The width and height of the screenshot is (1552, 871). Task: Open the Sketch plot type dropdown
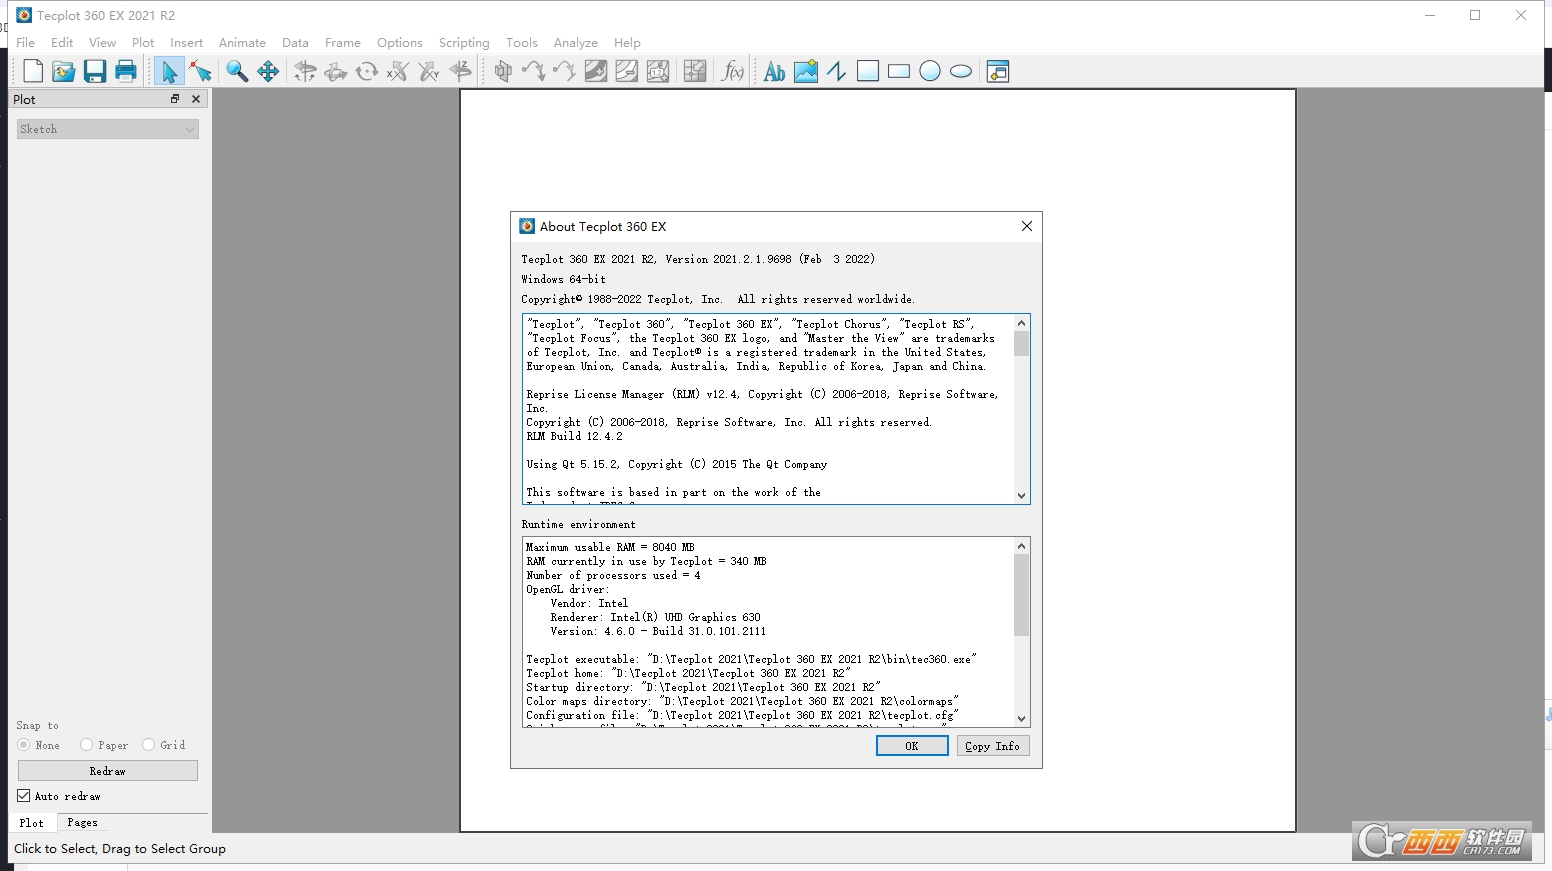[108, 129]
